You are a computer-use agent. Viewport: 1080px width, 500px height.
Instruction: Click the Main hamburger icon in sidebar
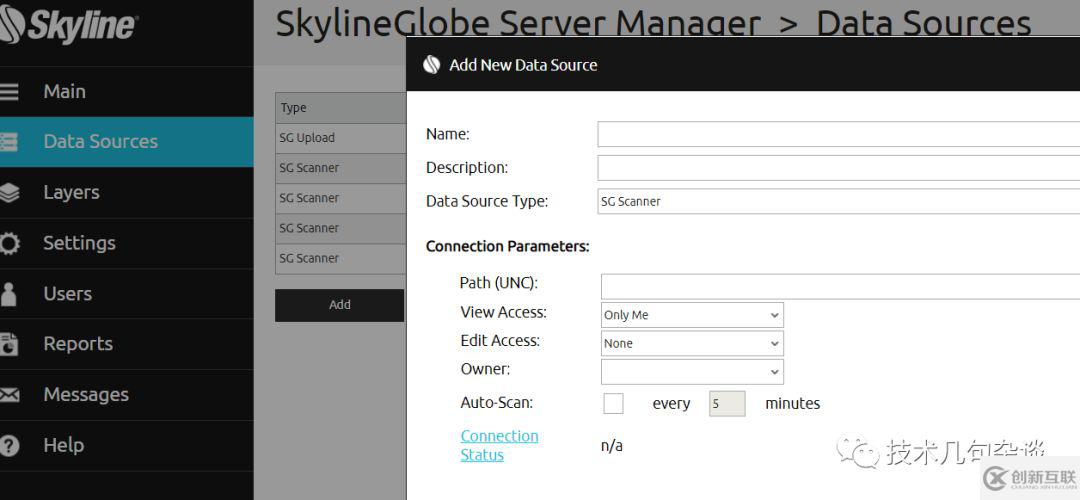pos(9,92)
